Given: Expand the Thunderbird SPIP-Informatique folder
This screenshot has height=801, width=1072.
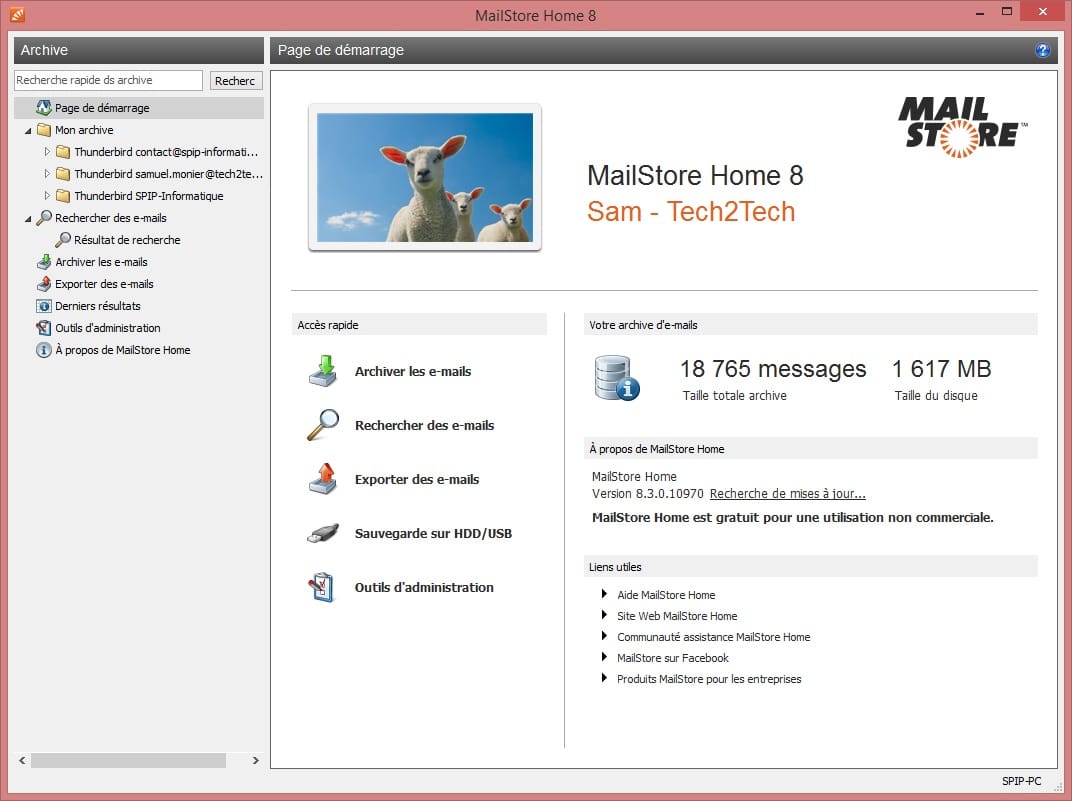Looking at the screenshot, I should coord(47,195).
